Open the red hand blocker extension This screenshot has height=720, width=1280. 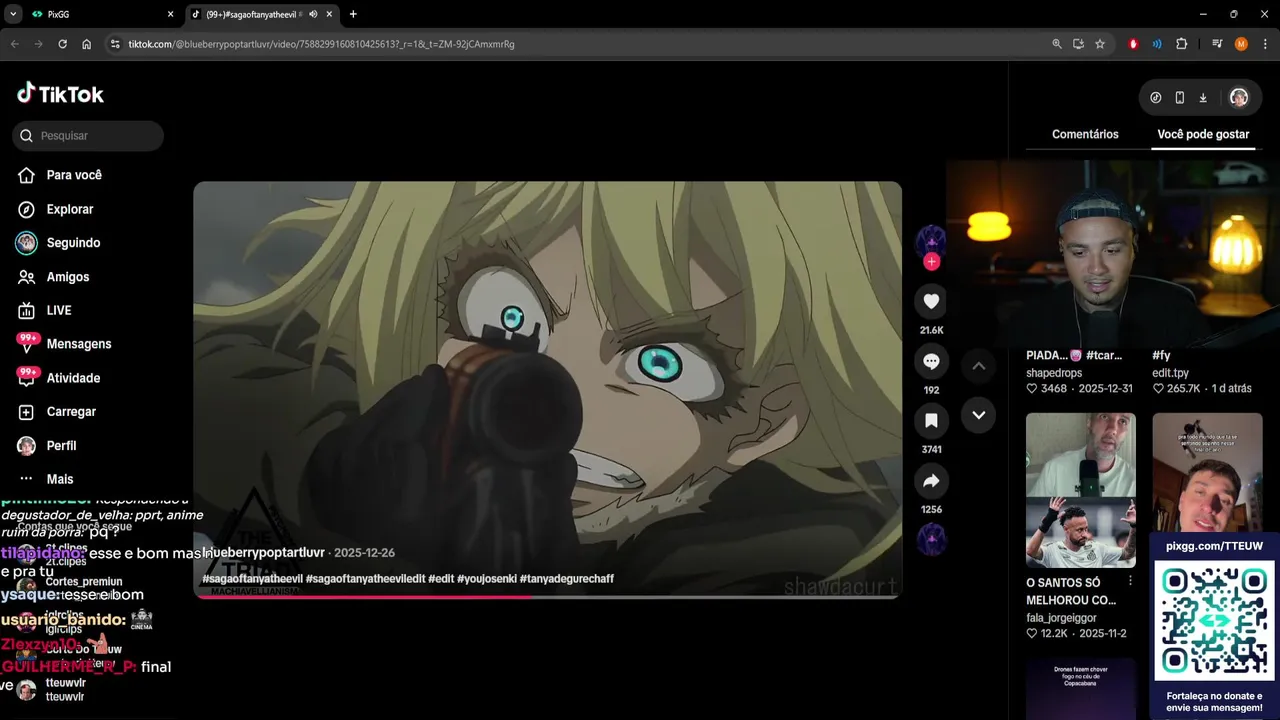pos(1133,44)
